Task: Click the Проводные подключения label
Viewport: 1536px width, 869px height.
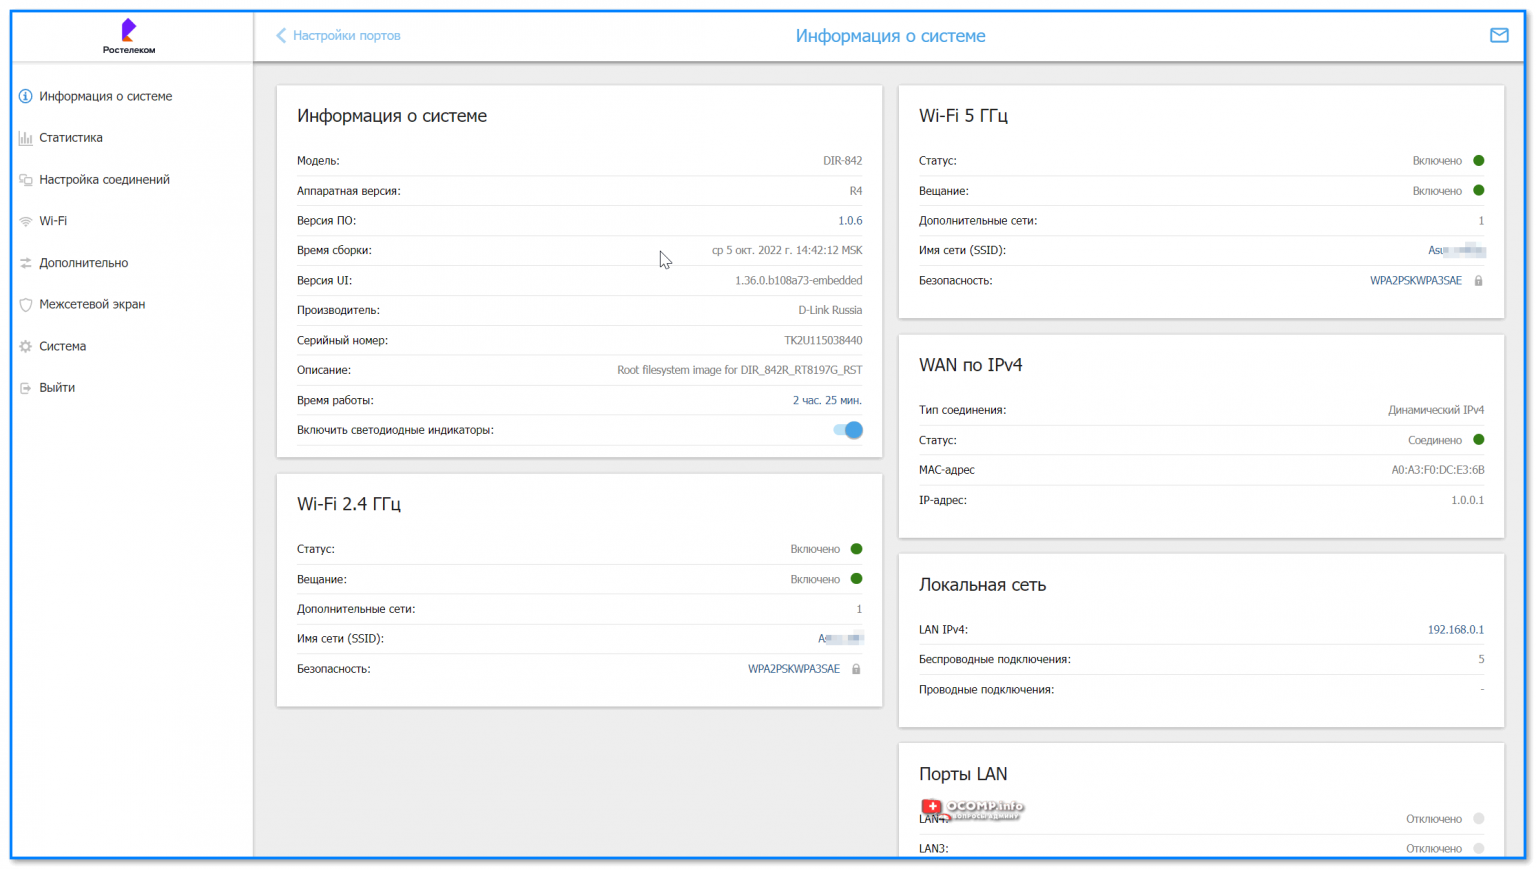Action: tap(986, 690)
